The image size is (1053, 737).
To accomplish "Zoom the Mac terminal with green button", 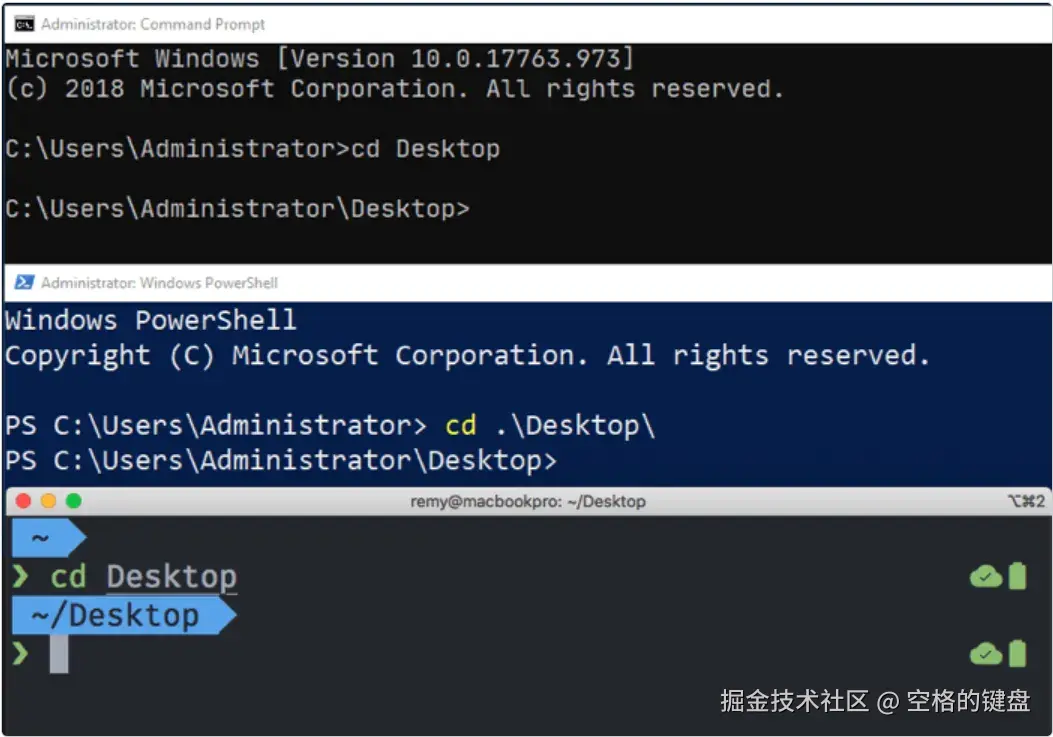I will [73, 501].
